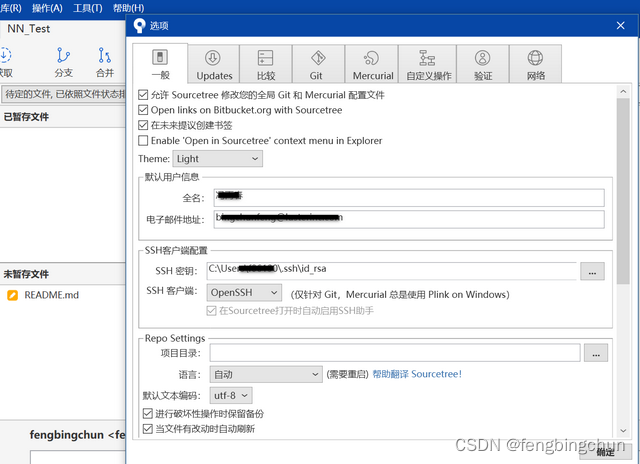Toggle 在Sourcetree打开时自动启用SSH助手 checkbox
The width and height of the screenshot is (640, 464).
(211, 311)
